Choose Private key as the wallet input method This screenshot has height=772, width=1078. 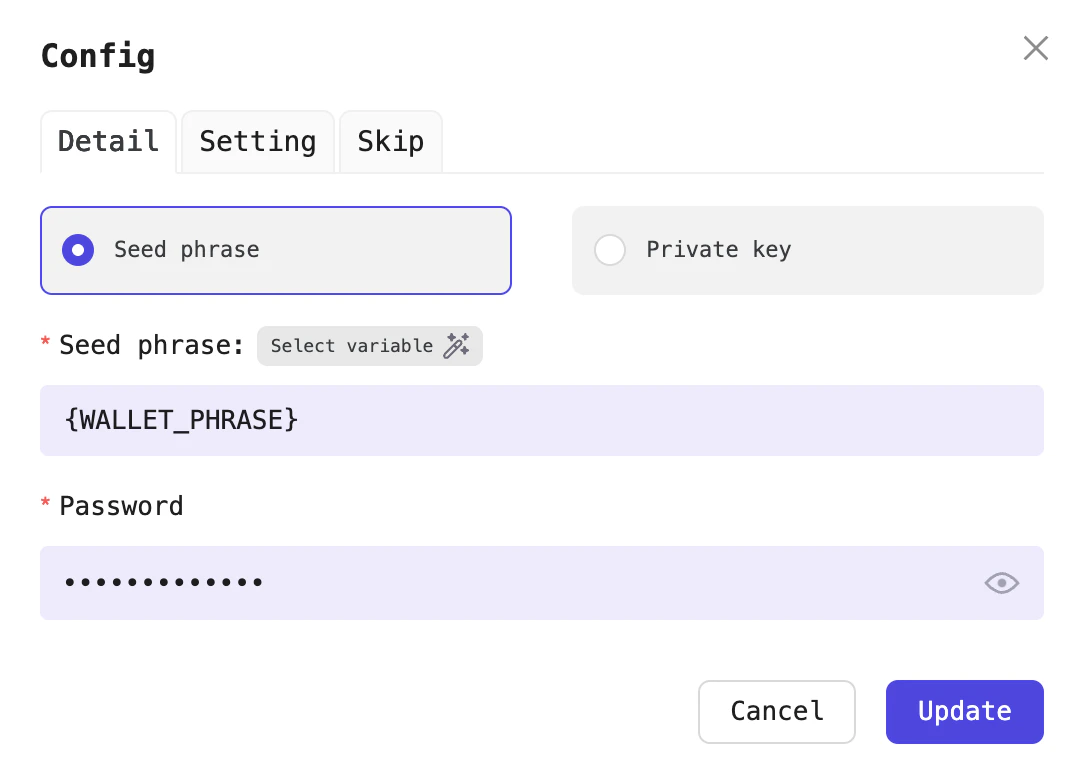tap(808, 250)
